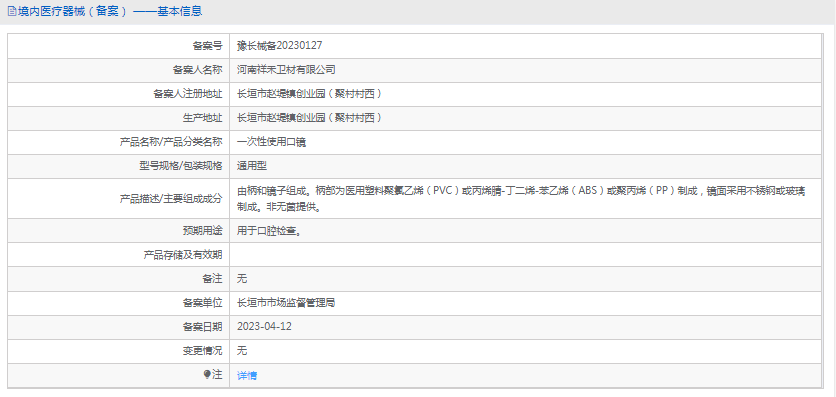The image size is (836, 397).
Task: Click the 备案号 label cell
Action: (x=119, y=46)
